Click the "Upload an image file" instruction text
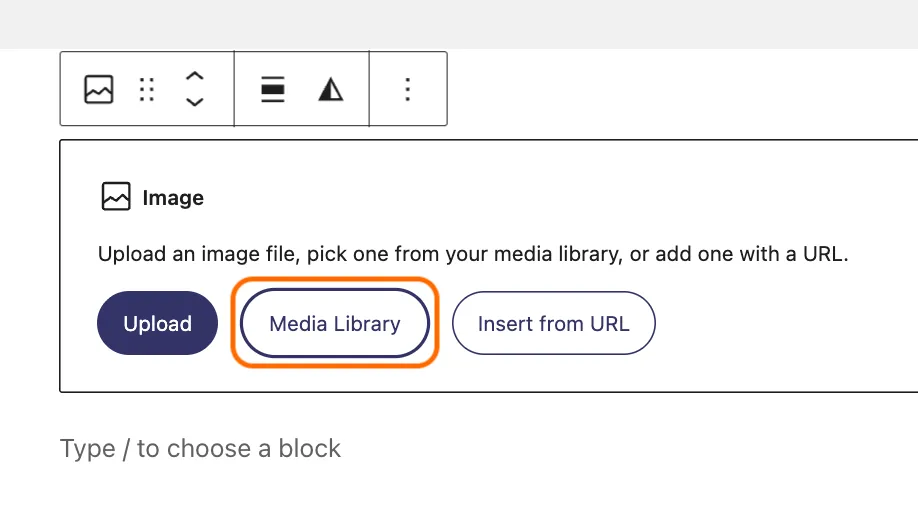Viewport: 918px width, 508px height. [x=473, y=254]
